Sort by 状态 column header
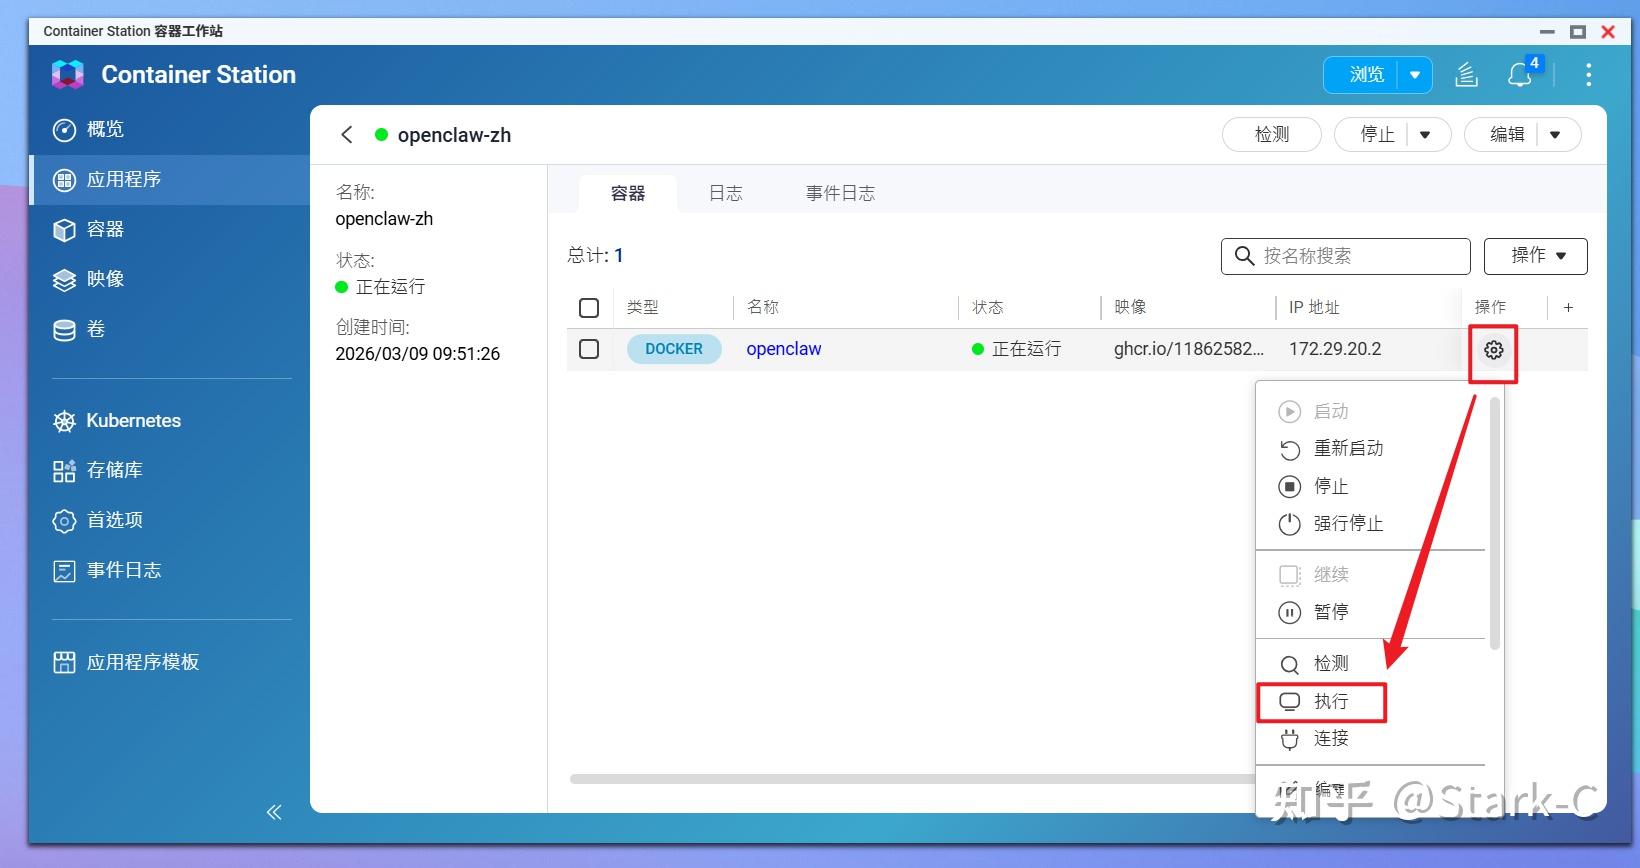This screenshot has height=868, width=1640. pyautogui.click(x=987, y=308)
